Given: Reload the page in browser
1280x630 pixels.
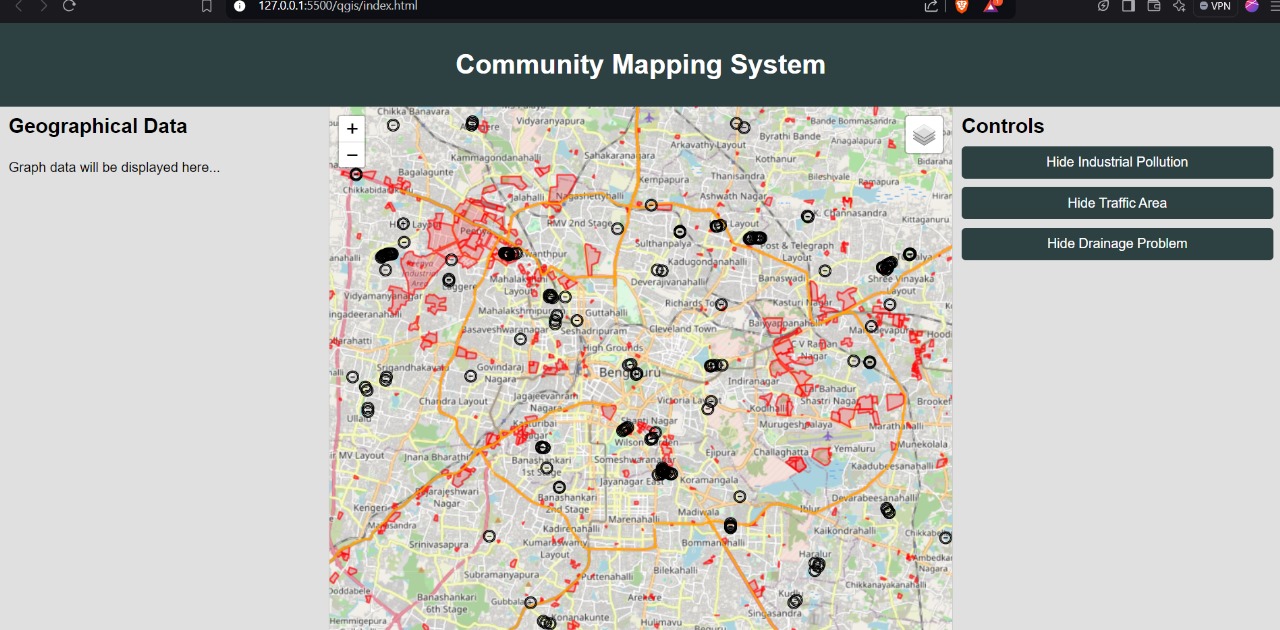Looking at the screenshot, I should click(x=69, y=6).
